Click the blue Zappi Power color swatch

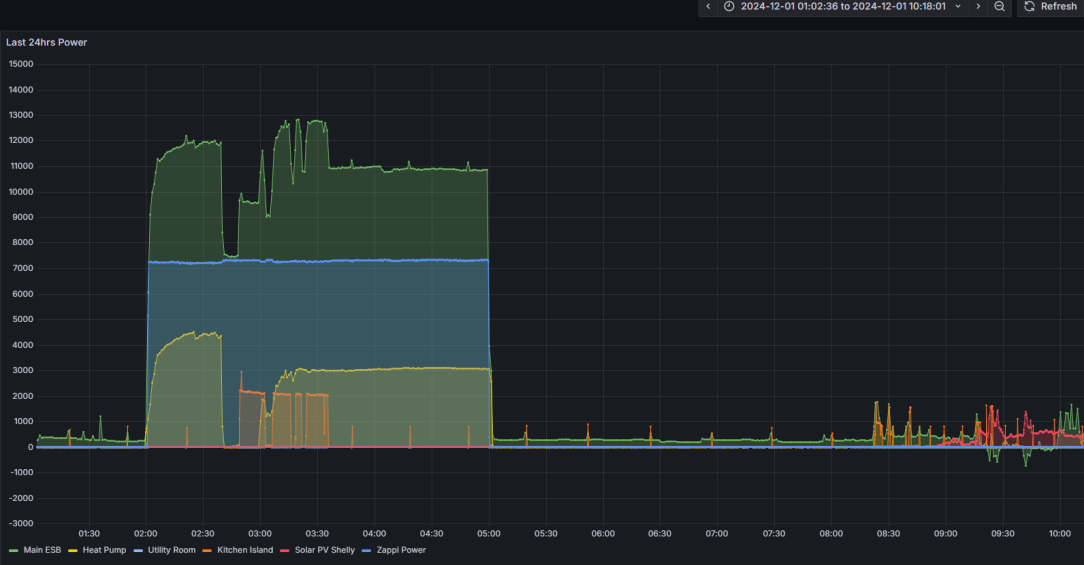tap(366, 550)
